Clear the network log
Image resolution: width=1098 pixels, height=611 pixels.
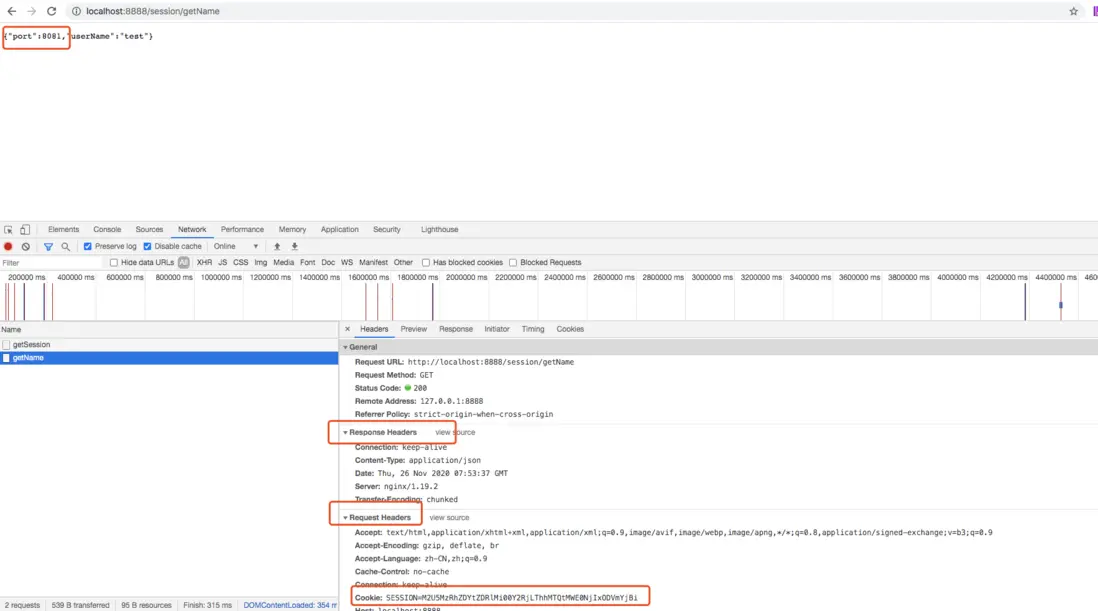point(26,246)
